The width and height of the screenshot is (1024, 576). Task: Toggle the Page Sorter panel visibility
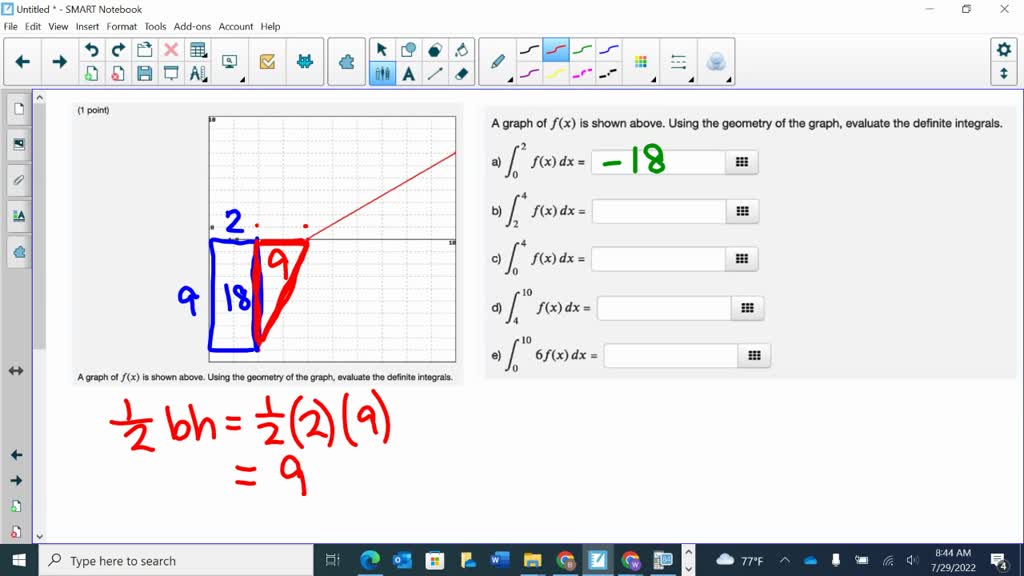click(17, 107)
